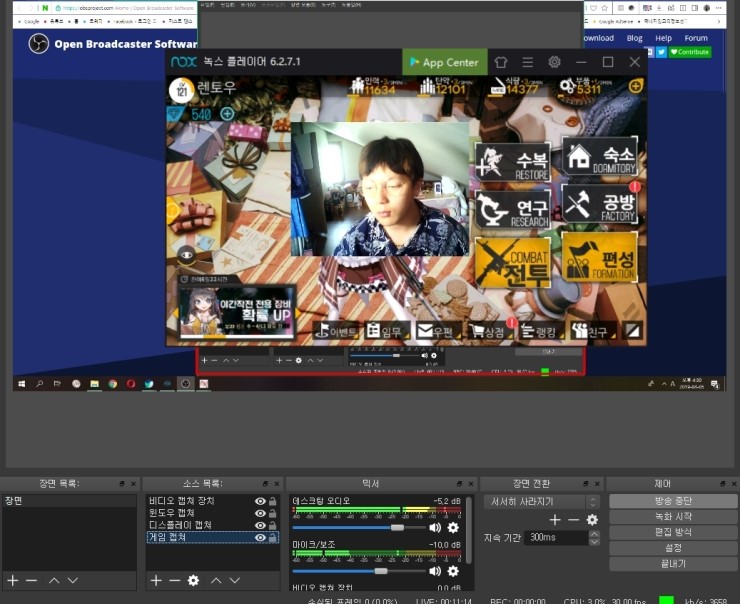Viewport: 740px width, 604px height.
Task: Open OBS 설정 settings button
Action: coord(673,548)
